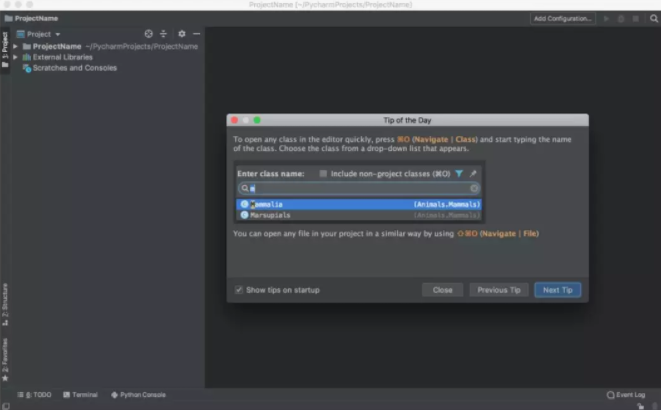Clear the class name search field

click(x=474, y=188)
